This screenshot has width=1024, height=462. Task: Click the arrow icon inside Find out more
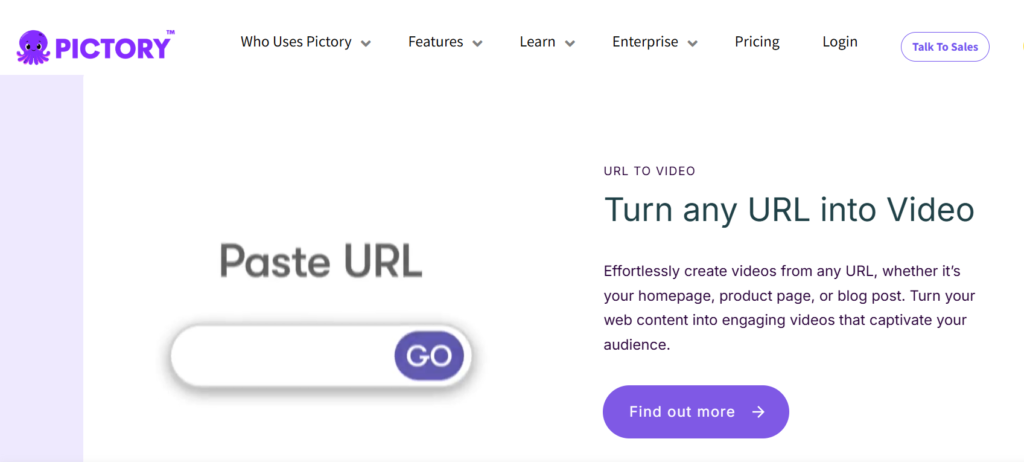click(758, 412)
